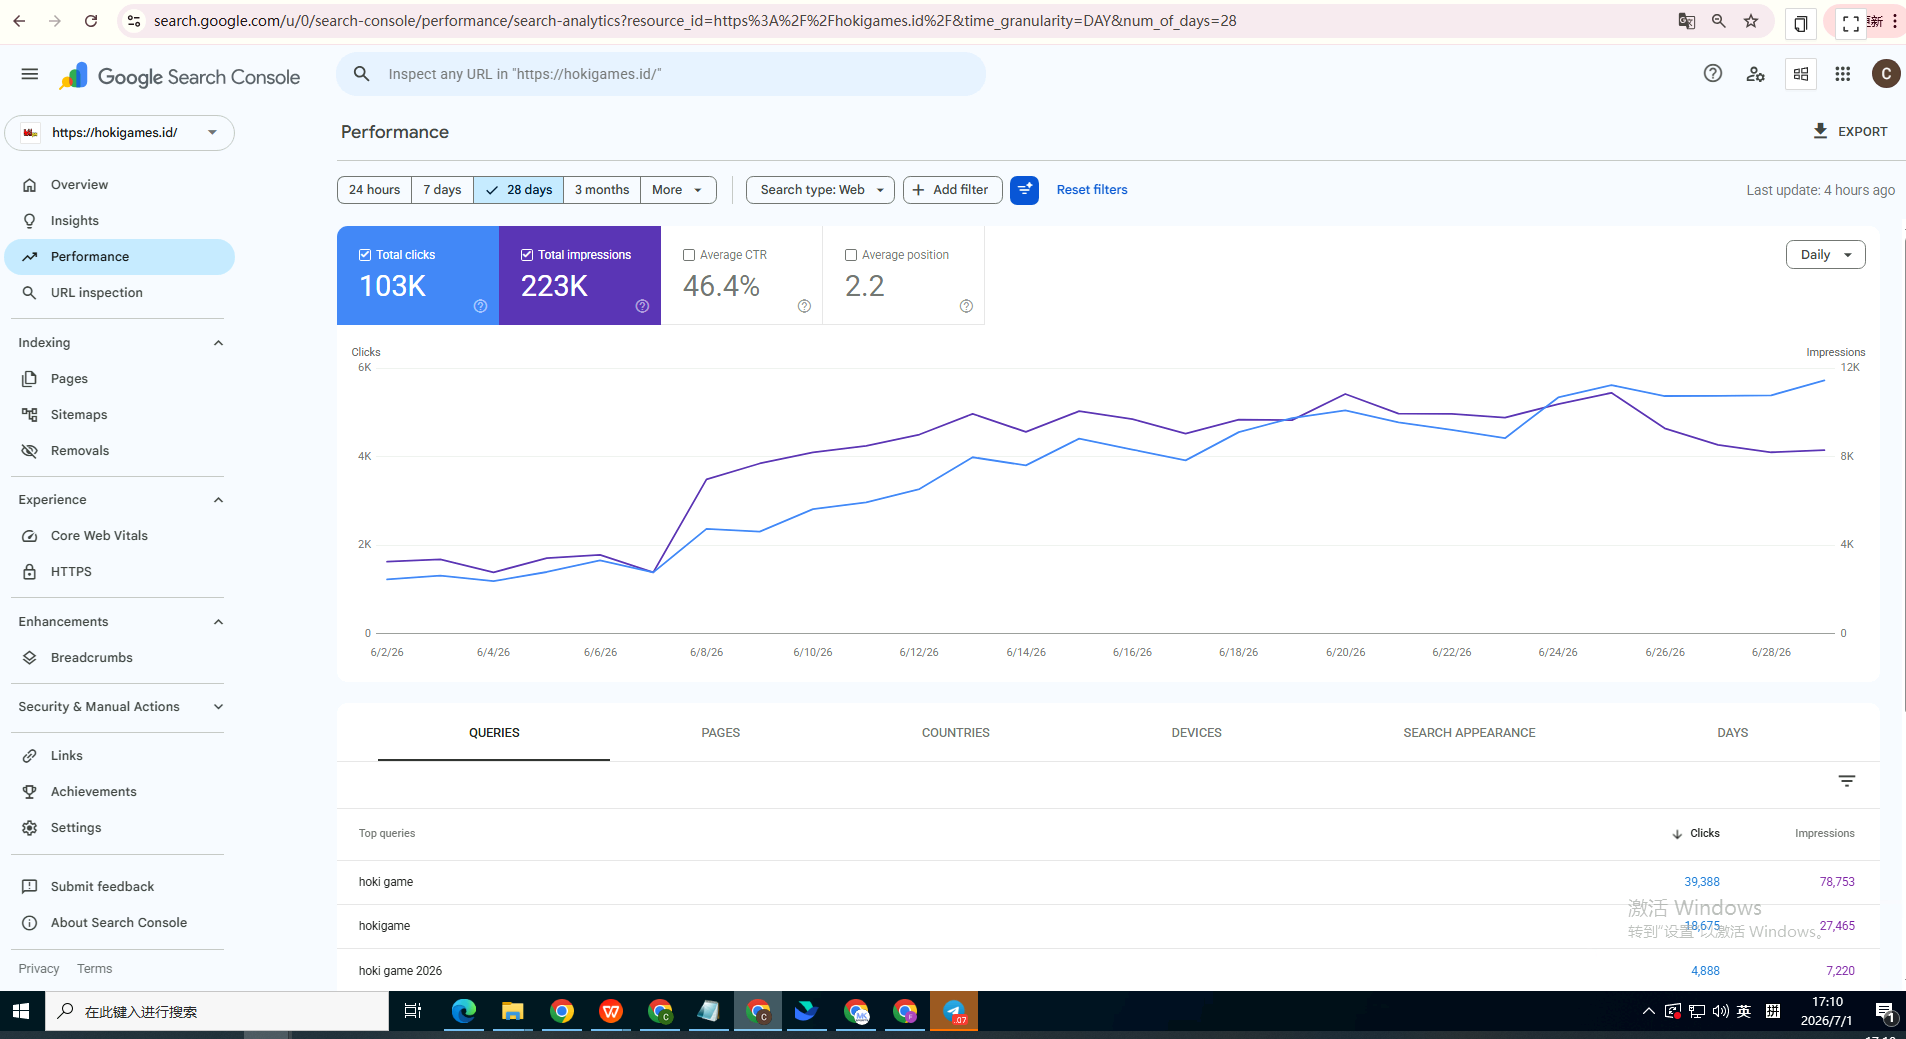This screenshot has width=1906, height=1039.
Task: Show help for Average position metric
Action: 966,306
